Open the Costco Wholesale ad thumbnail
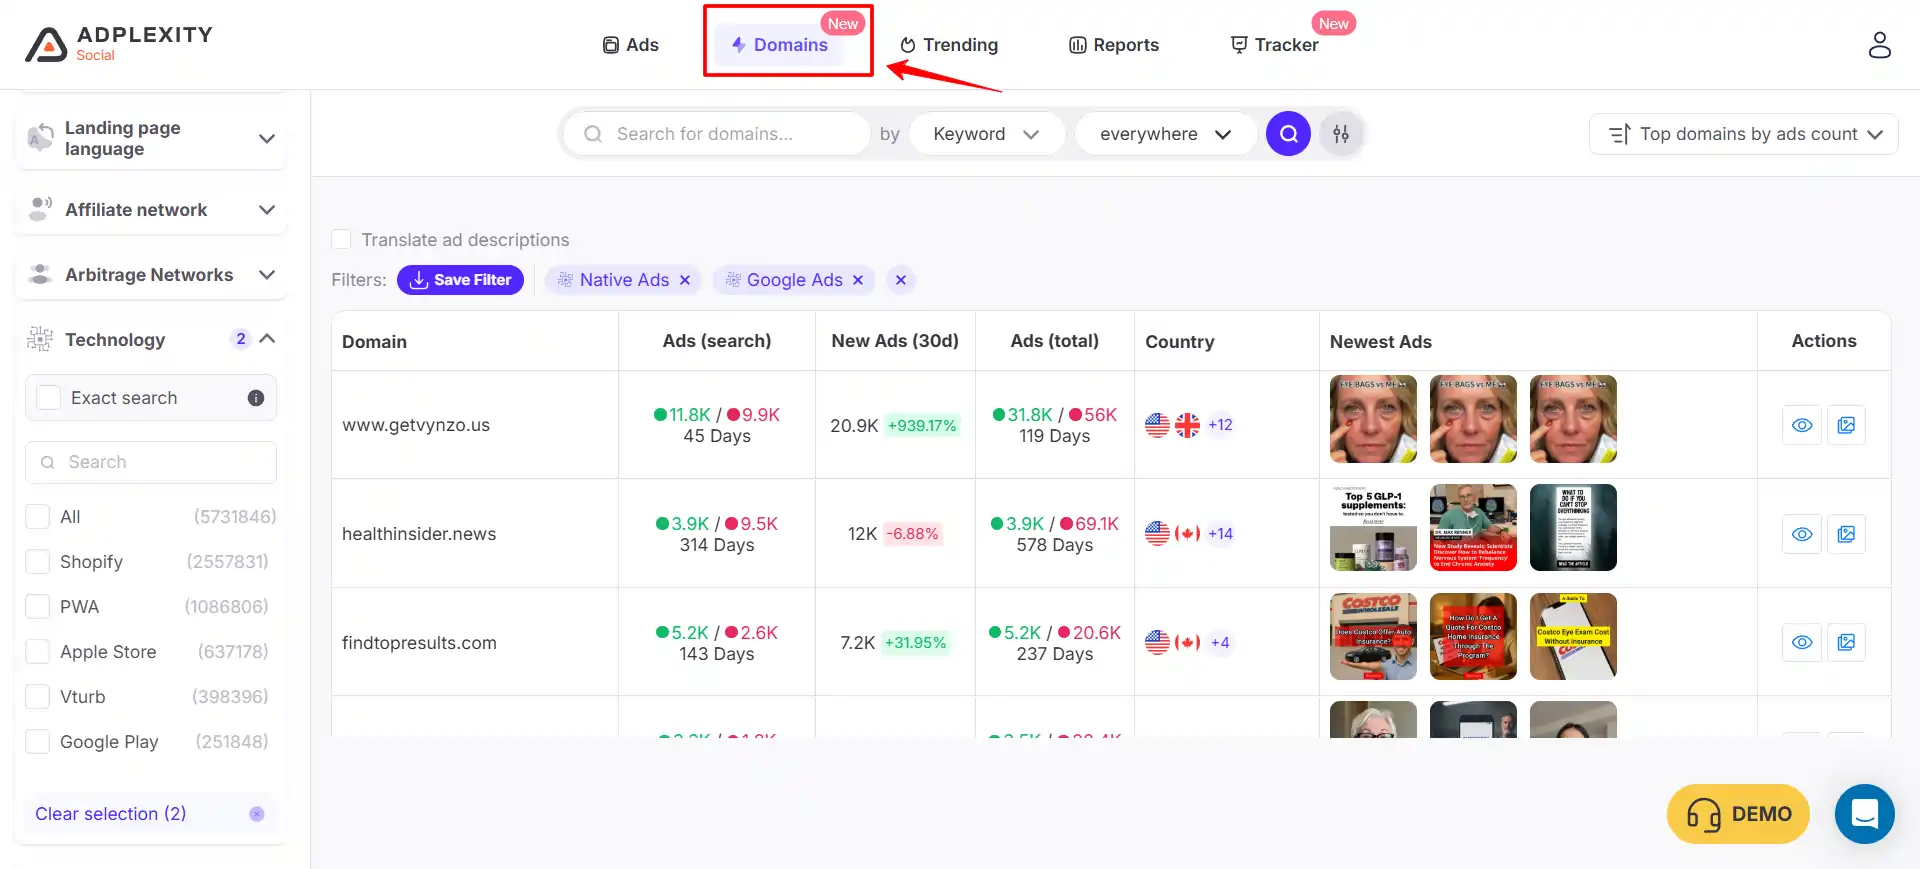This screenshot has width=1920, height=869. coord(1373,636)
